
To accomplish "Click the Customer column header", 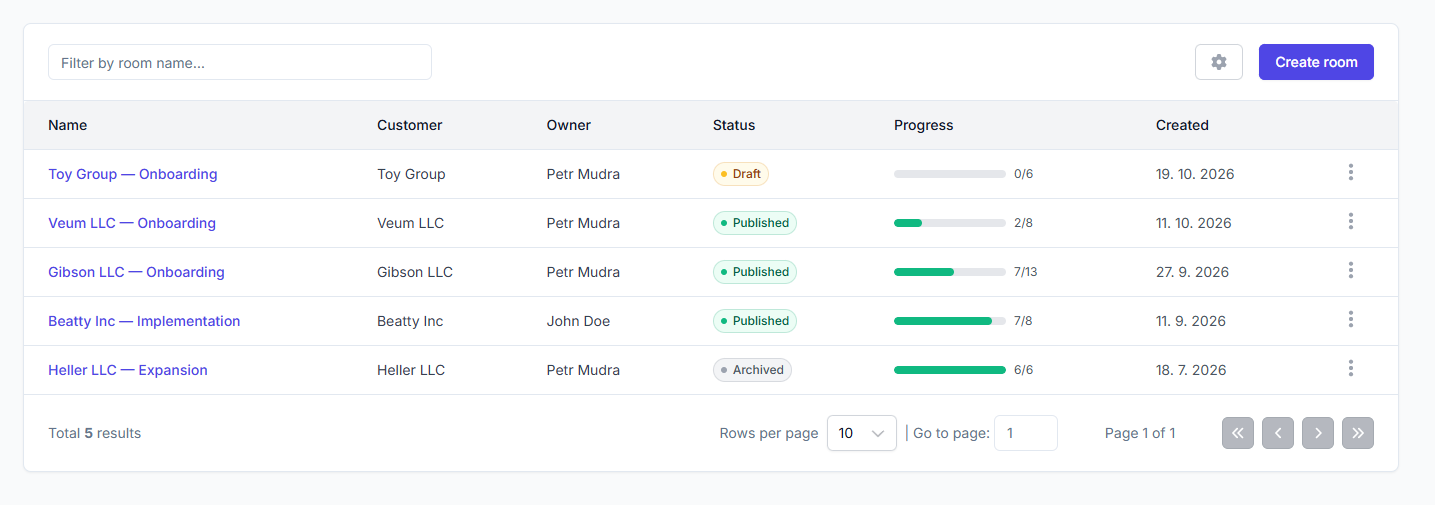I will pos(410,125).
